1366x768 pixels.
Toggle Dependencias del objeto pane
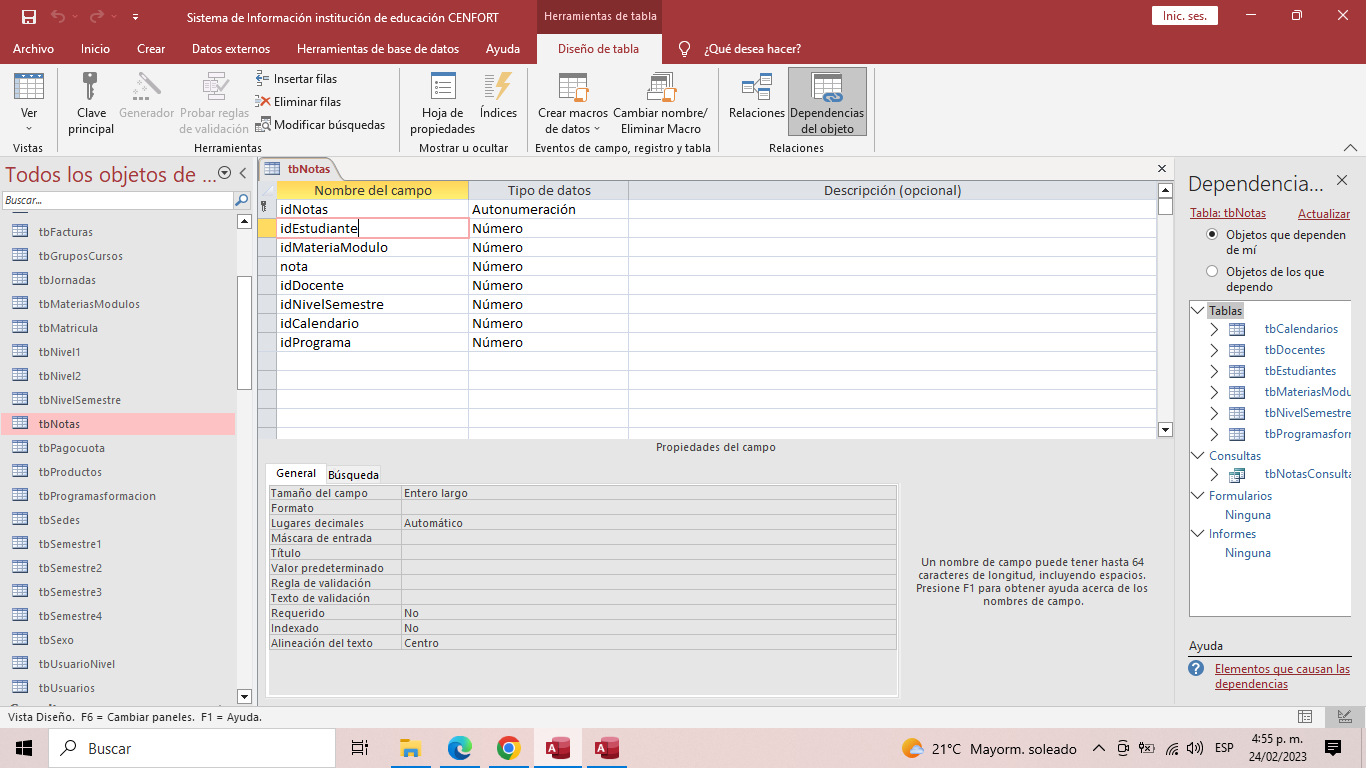point(827,104)
